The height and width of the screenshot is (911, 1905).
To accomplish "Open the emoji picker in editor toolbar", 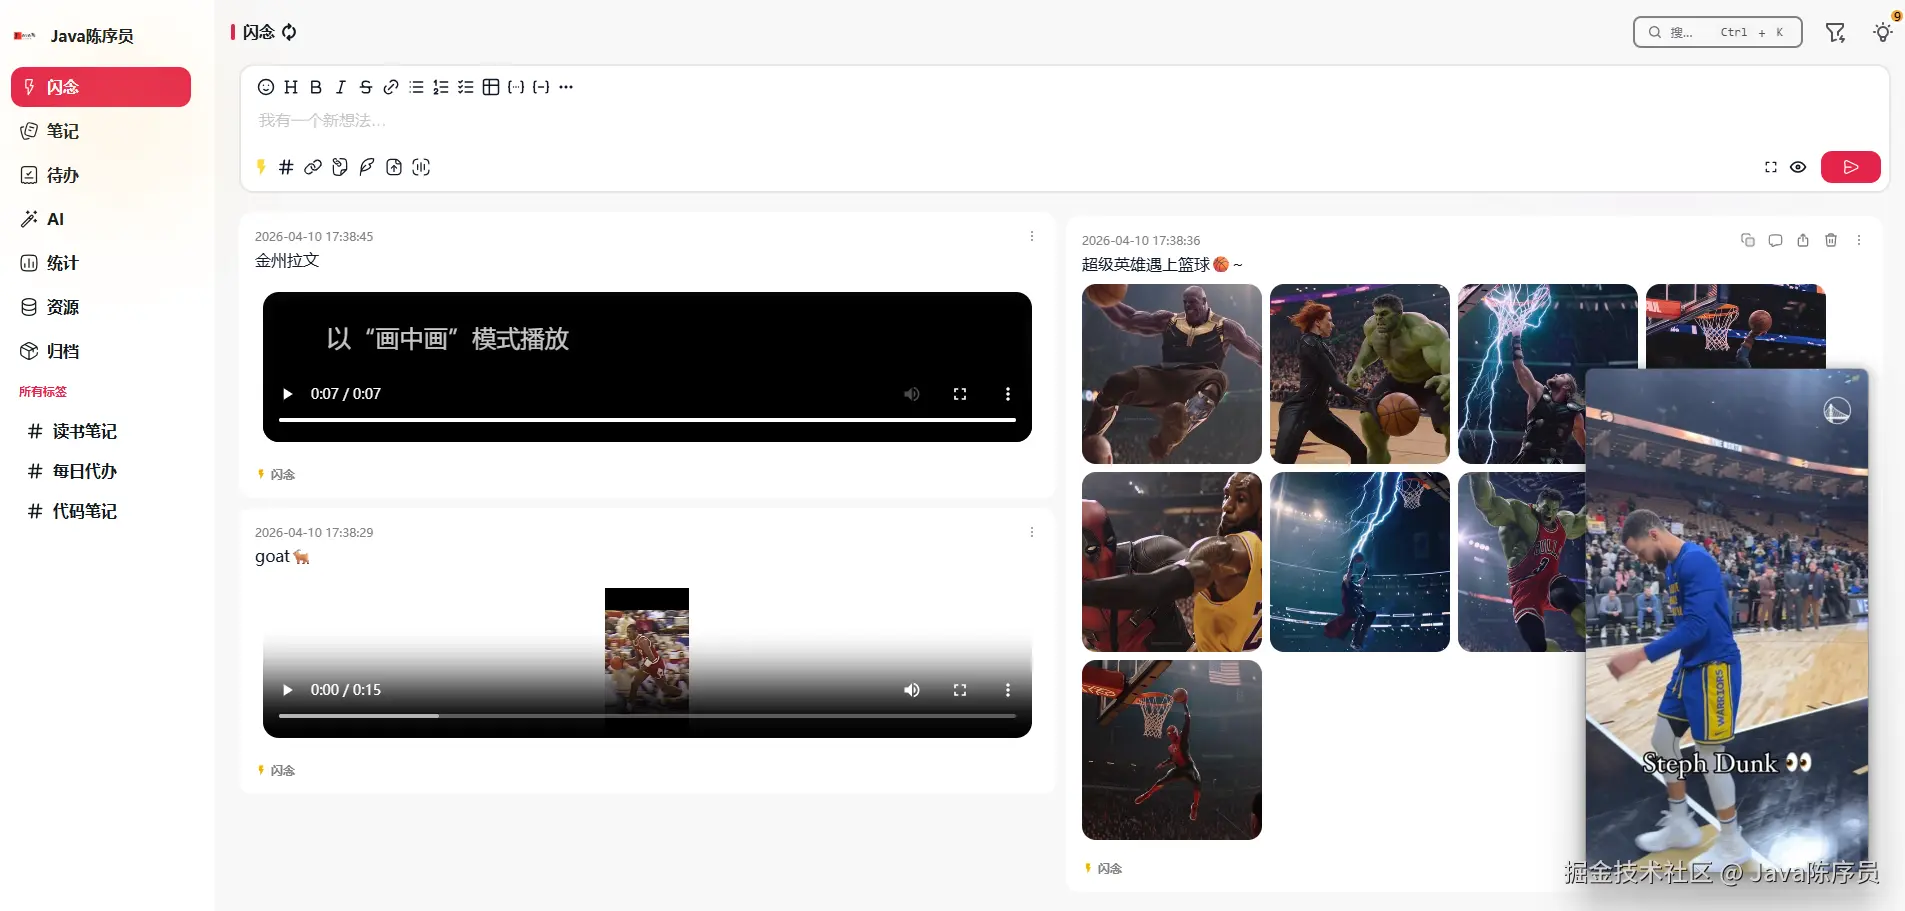I will 266,87.
